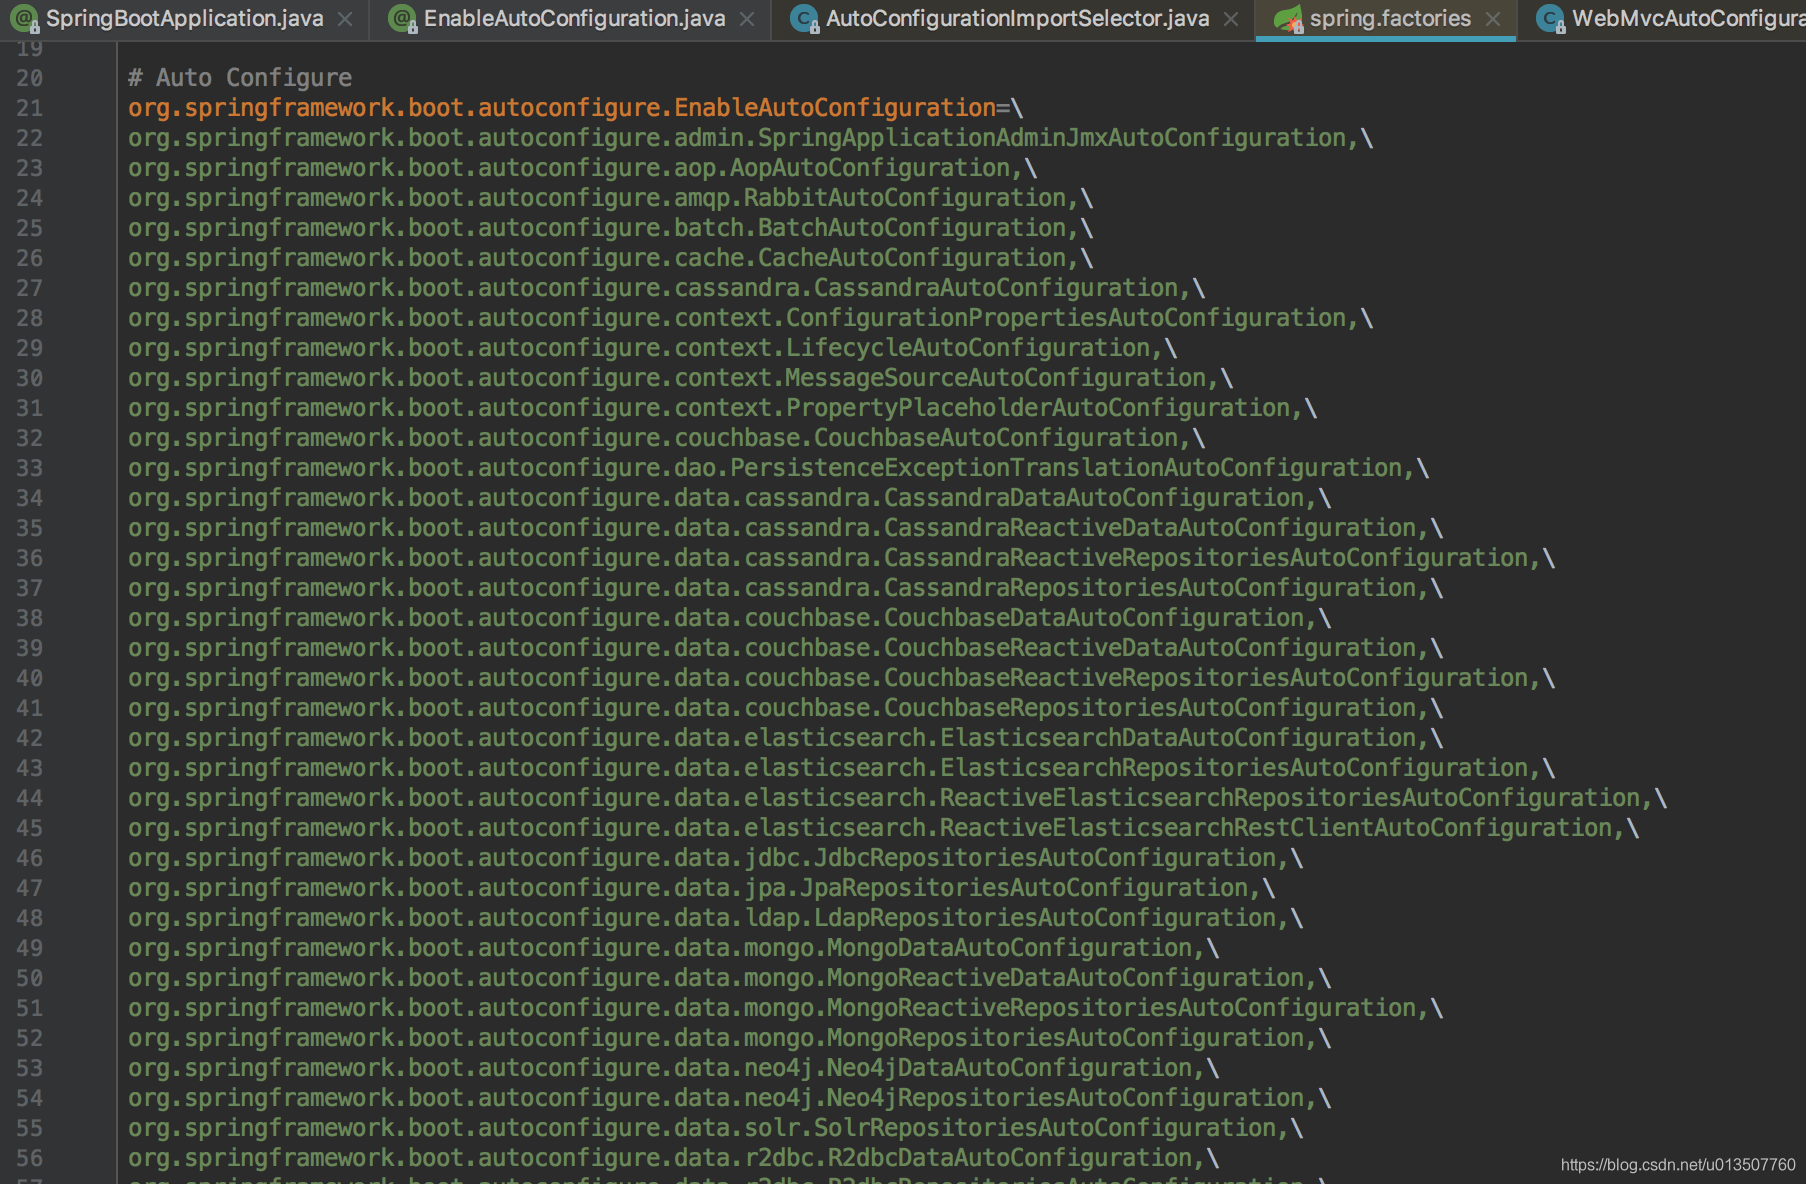
Task: Click the ConfigurationPropertiesAutoConfiguration line
Action: point(750,318)
